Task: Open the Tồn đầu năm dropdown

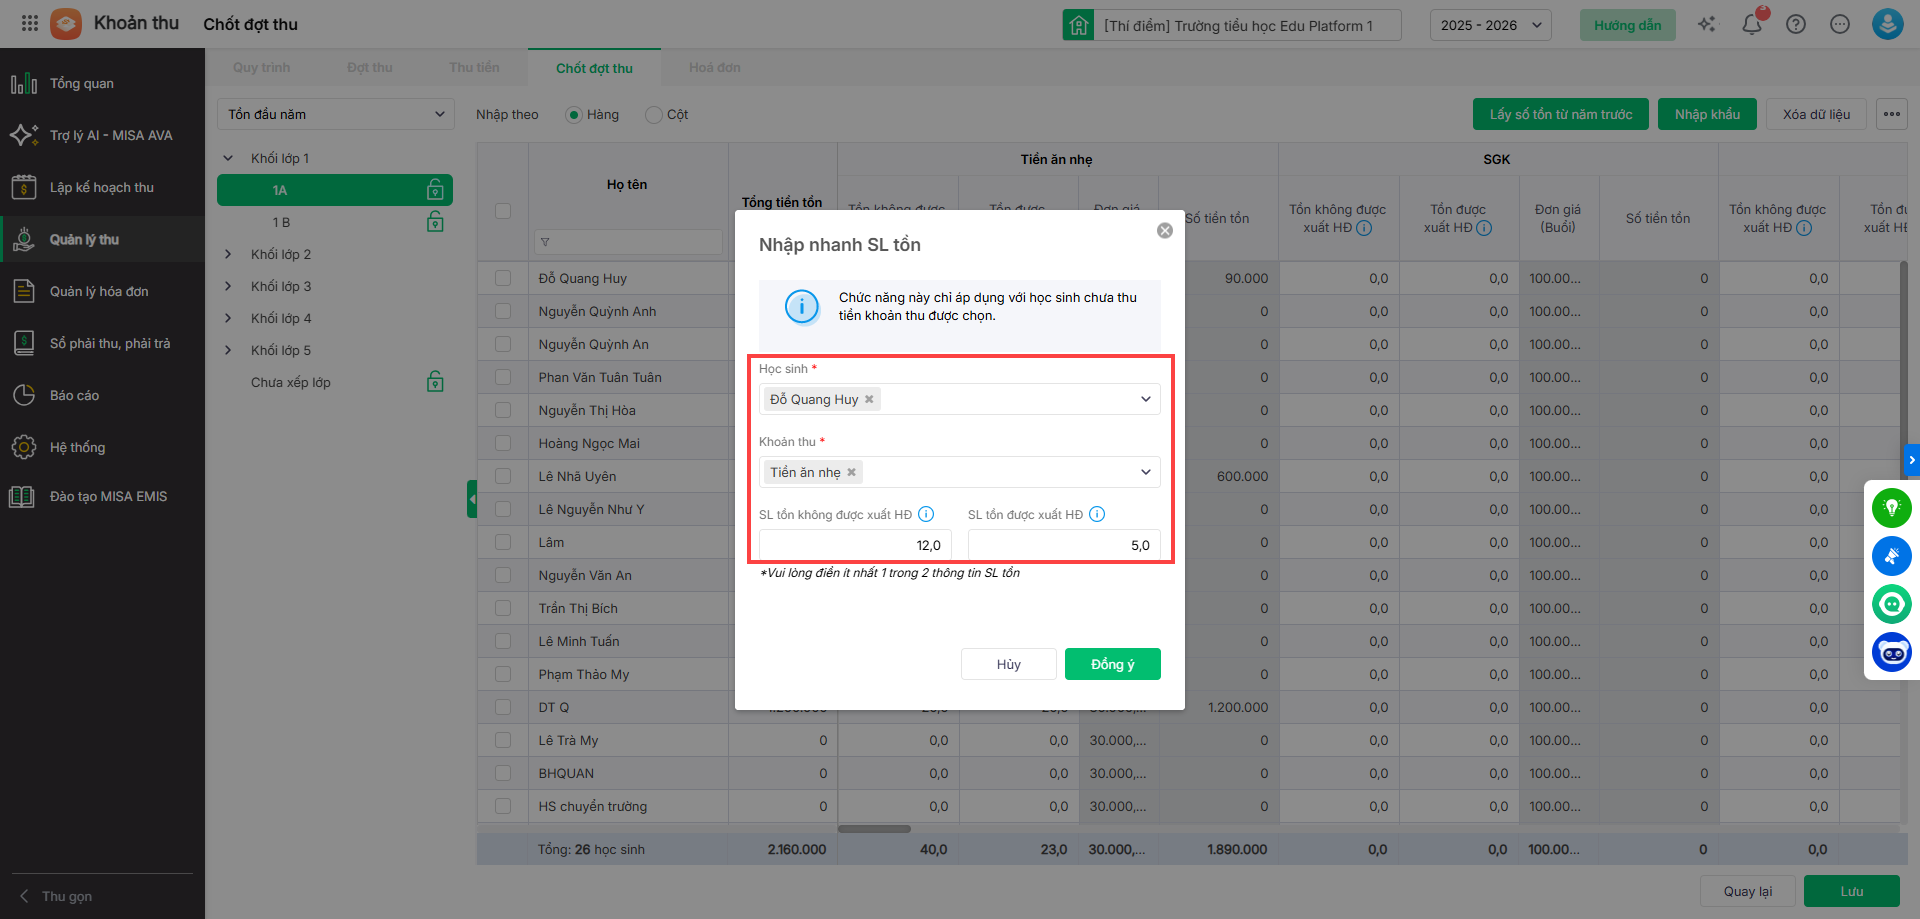Action: [x=335, y=114]
